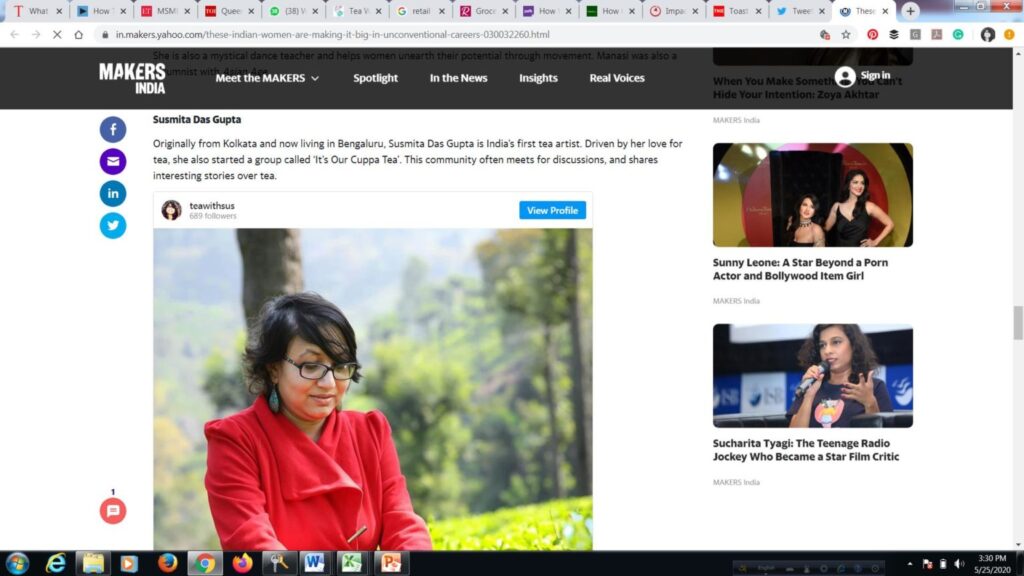Share the article via email icon
Screen dimensions: 1024x576
point(113,161)
